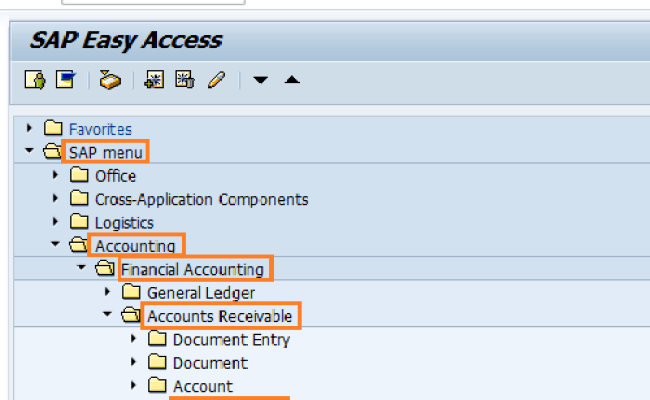The height and width of the screenshot is (400, 650).
Task: Click the Financial Accounting folder icon
Action: click(104, 268)
